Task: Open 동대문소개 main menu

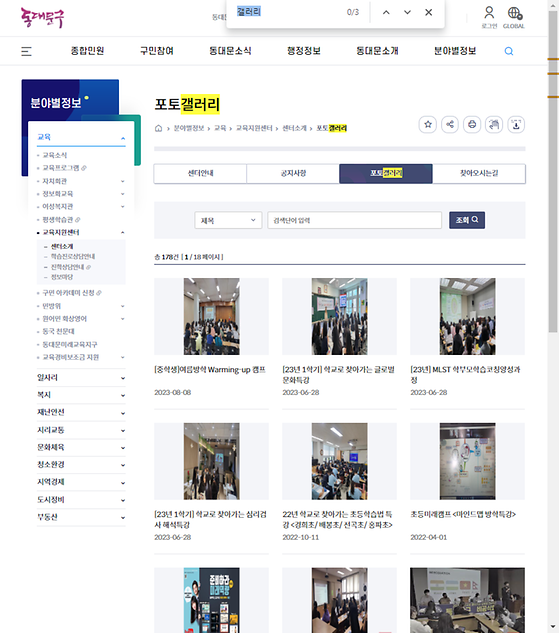Action: click(377, 51)
